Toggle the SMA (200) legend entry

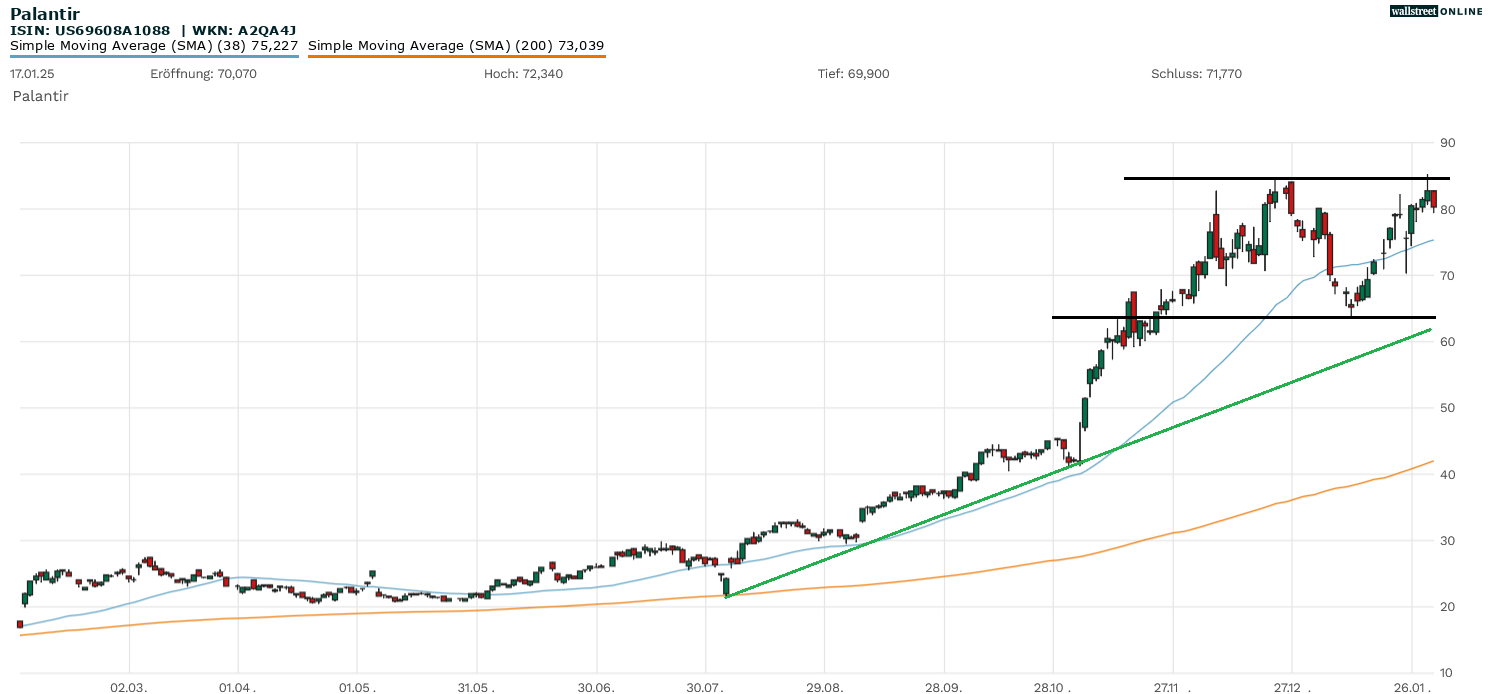[x=456, y=46]
